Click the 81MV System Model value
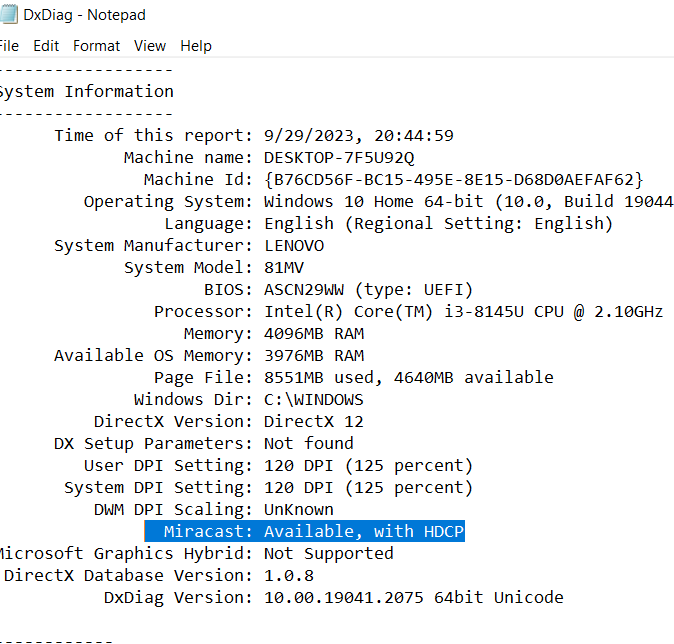Screen dimensions: 674x644 point(284,268)
